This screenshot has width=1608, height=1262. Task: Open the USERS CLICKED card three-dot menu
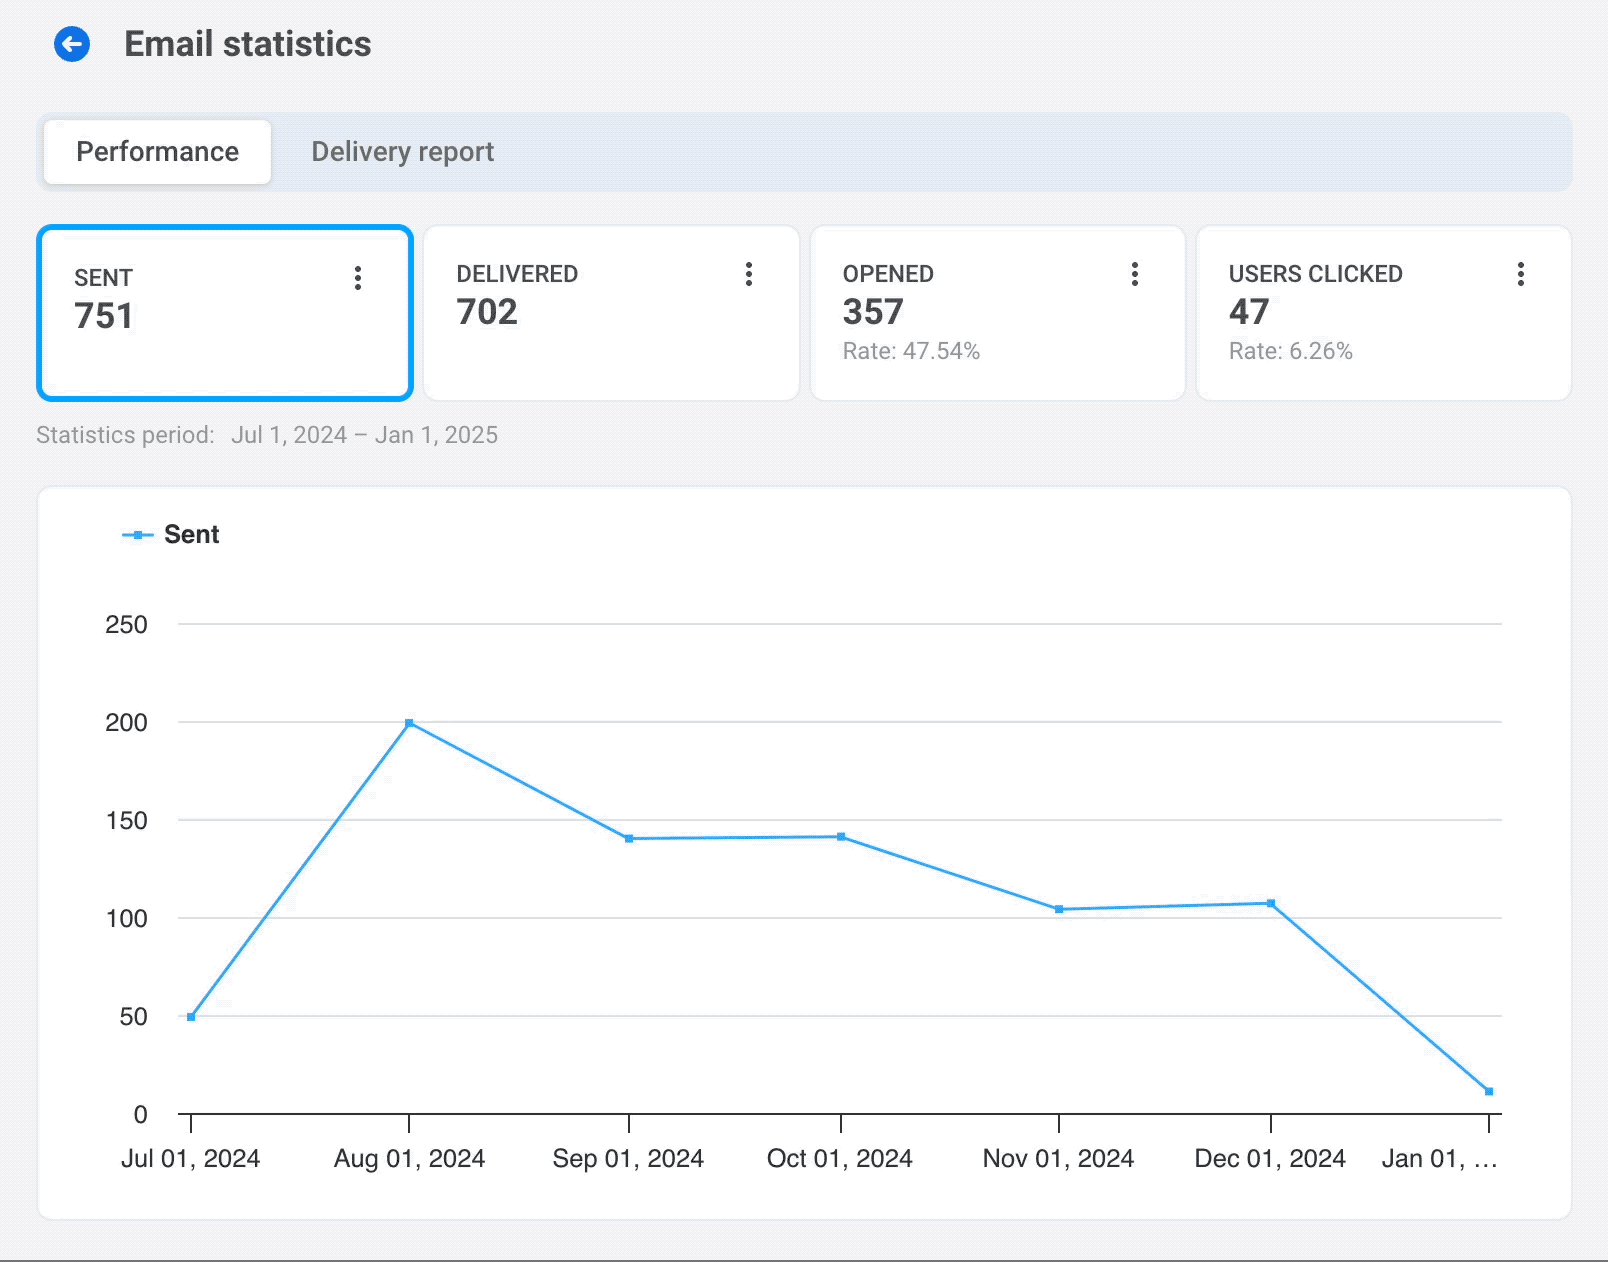1520,274
